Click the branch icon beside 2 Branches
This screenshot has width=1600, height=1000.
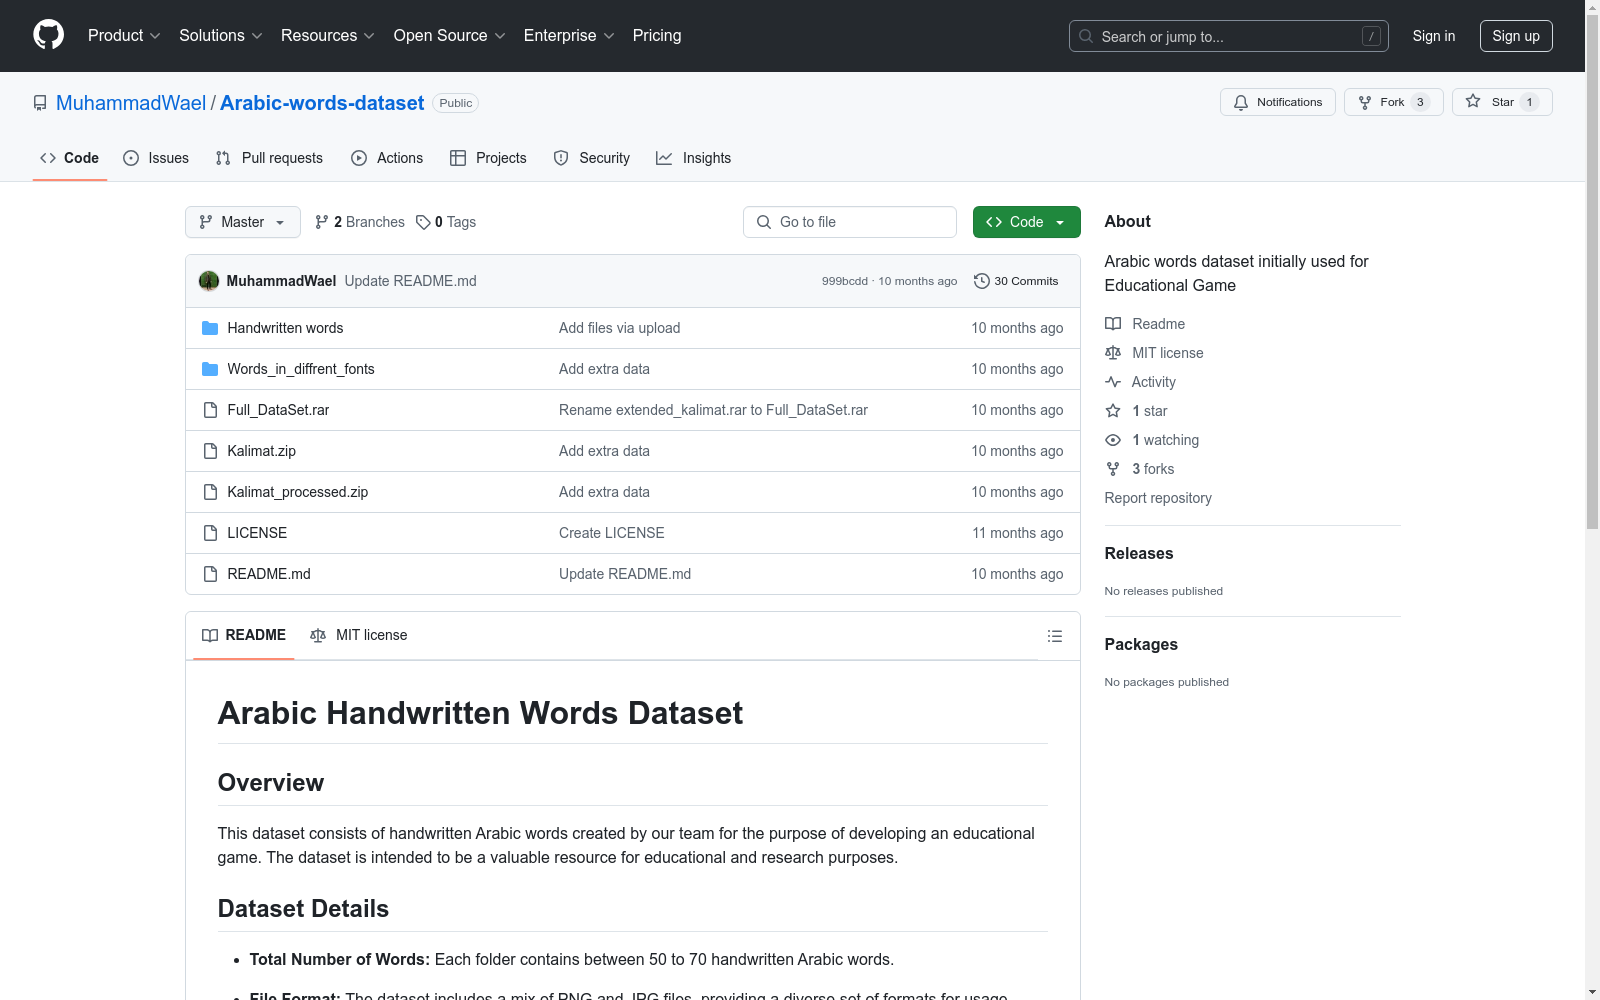point(322,222)
